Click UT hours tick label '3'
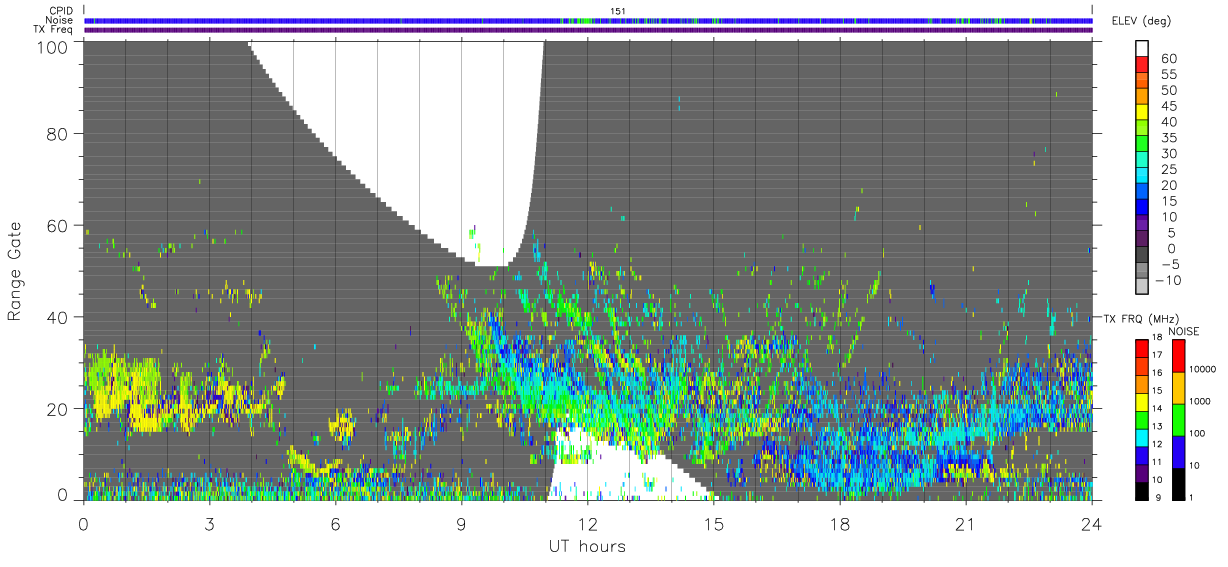 (x=210, y=523)
